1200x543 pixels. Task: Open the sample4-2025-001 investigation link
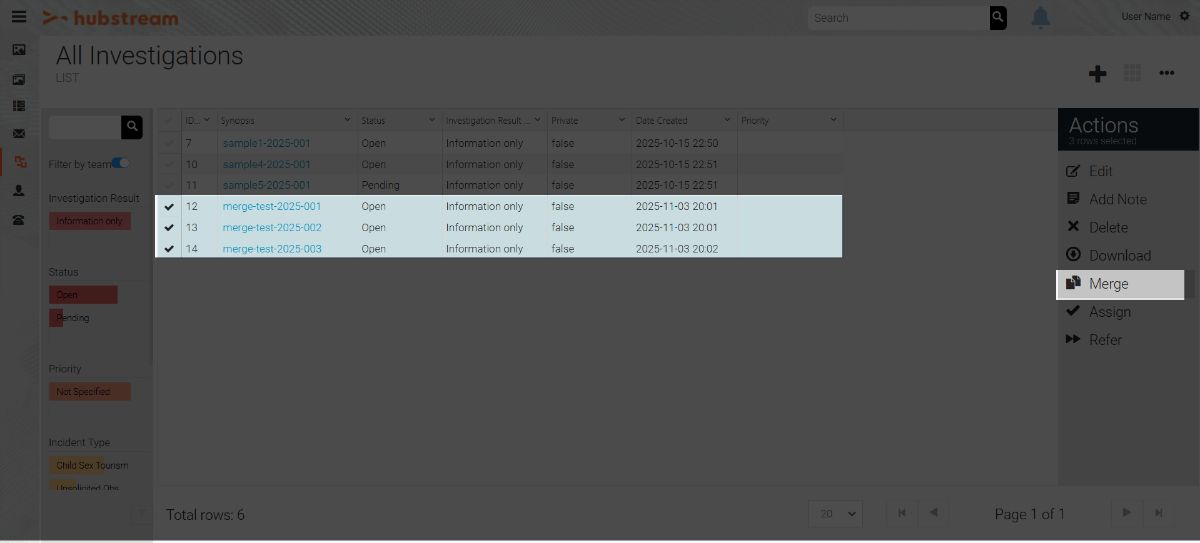[266, 164]
